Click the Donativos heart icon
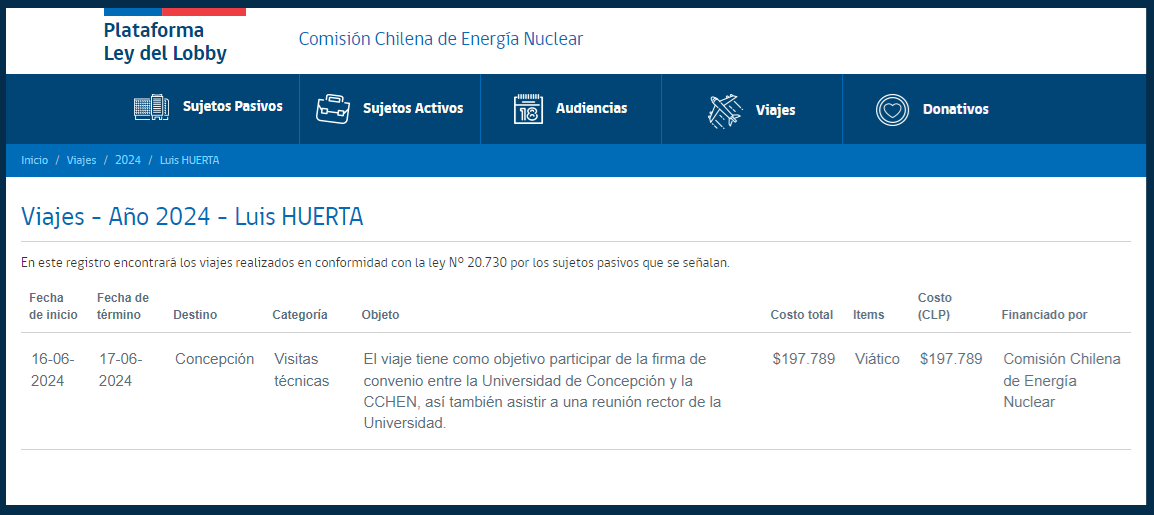The width and height of the screenshot is (1154, 515). pos(892,110)
